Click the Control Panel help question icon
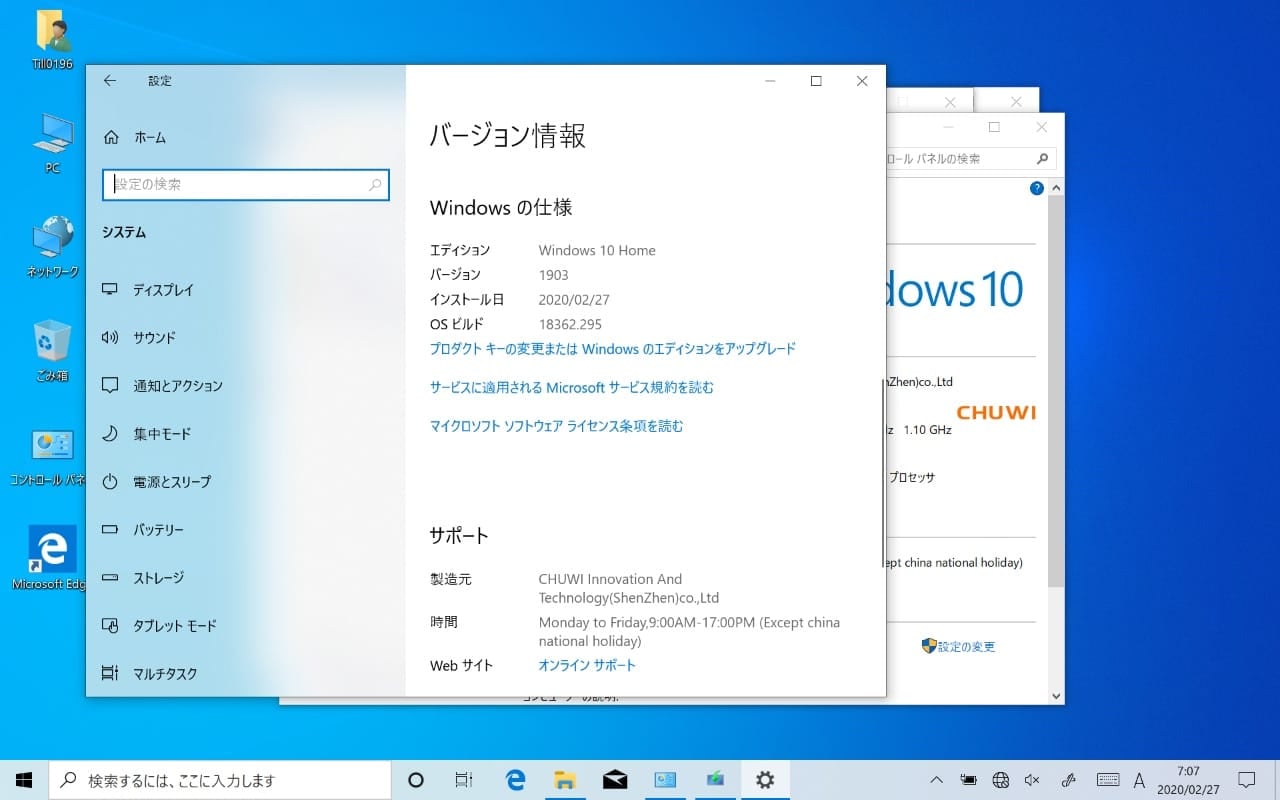The height and width of the screenshot is (800, 1280). (x=1036, y=188)
